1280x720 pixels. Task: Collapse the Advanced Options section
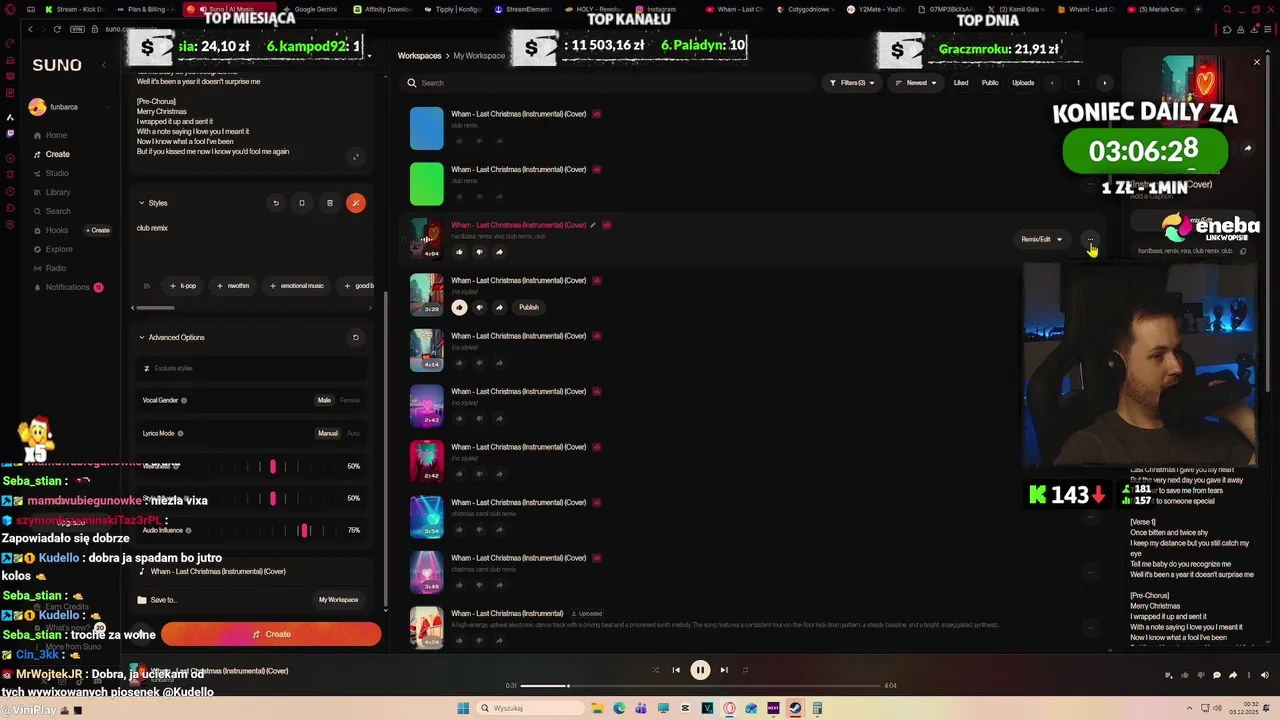(142, 337)
